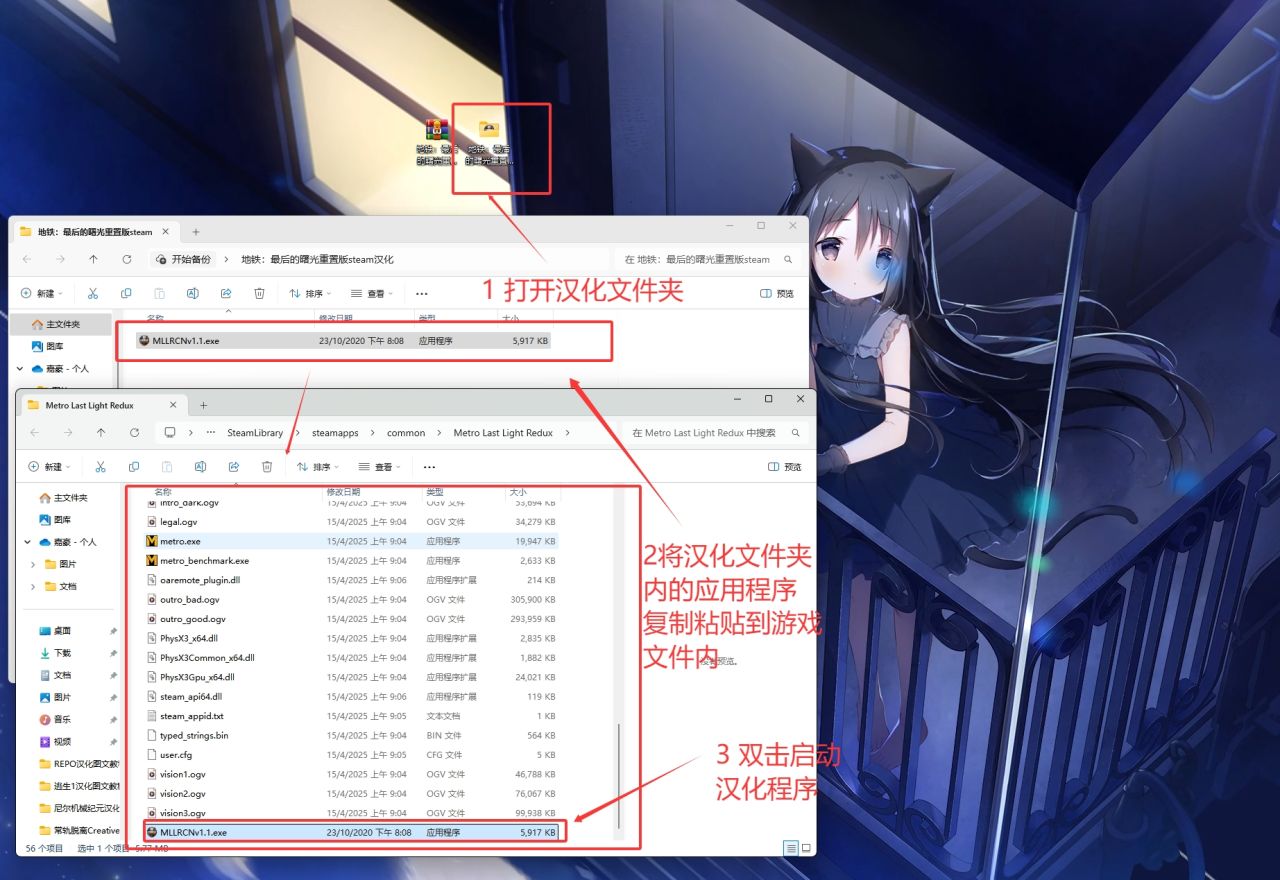Select MLLRCNv1.1.exe in the 地铁 steam汉化 folder
The width and height of the screenshot is (1280, 880).
point(343,341)
